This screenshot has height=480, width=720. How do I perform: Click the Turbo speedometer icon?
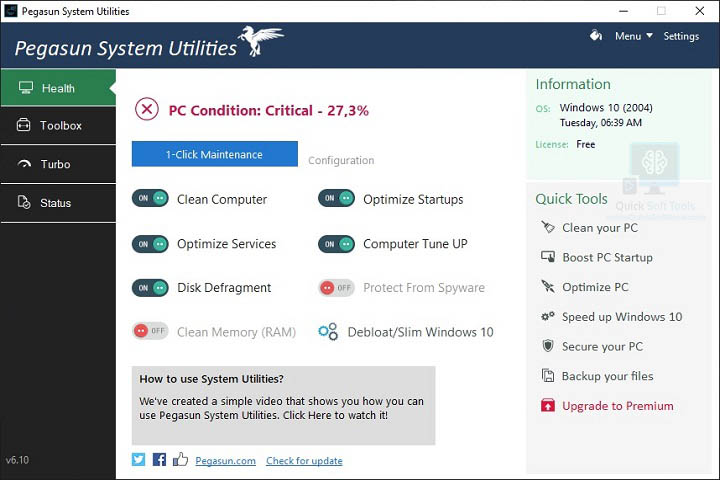point(24,164)
